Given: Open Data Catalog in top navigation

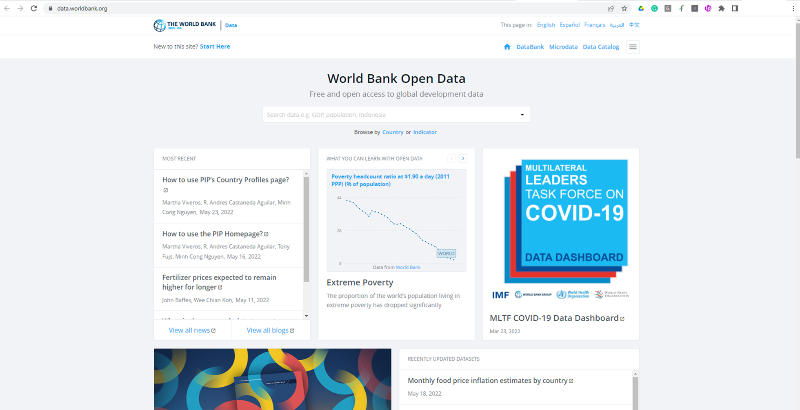Looking at the screenshot, I should [601, 47].
